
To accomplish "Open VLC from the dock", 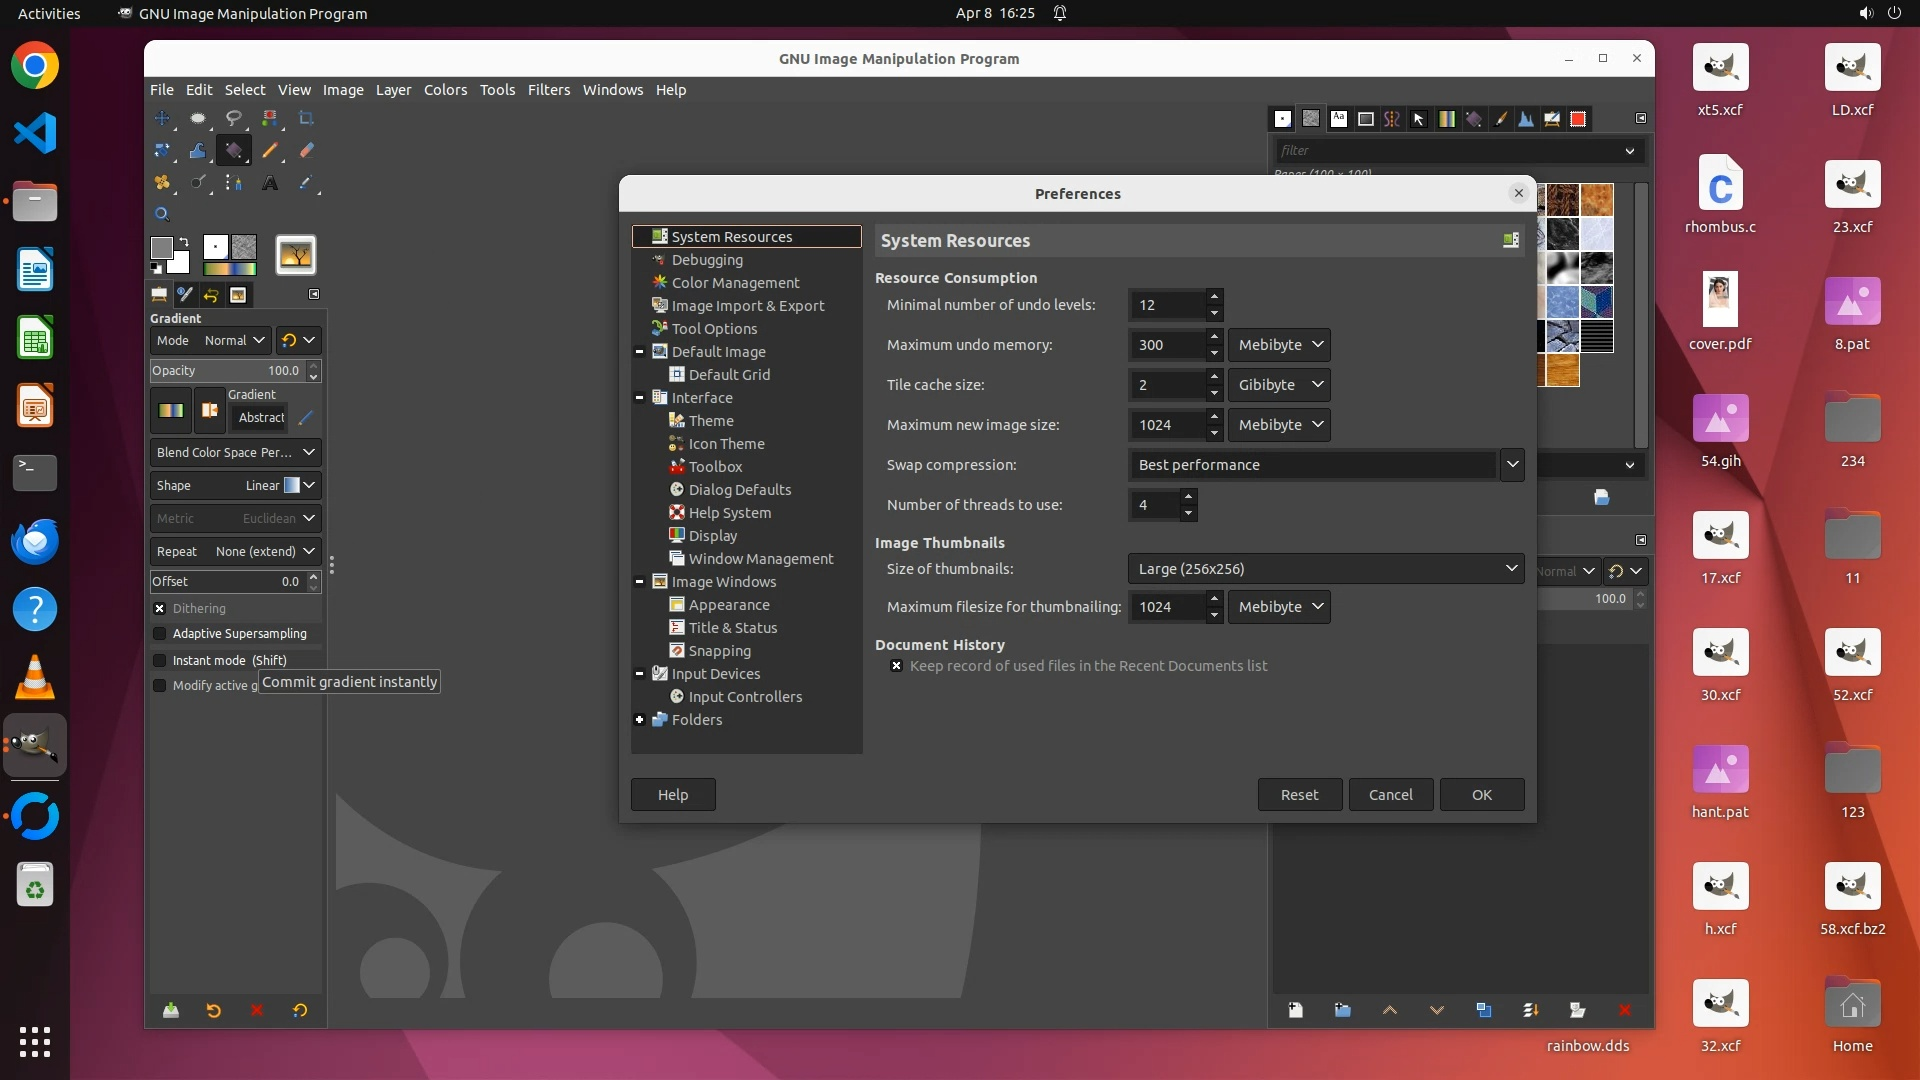I will pos(35,677).
